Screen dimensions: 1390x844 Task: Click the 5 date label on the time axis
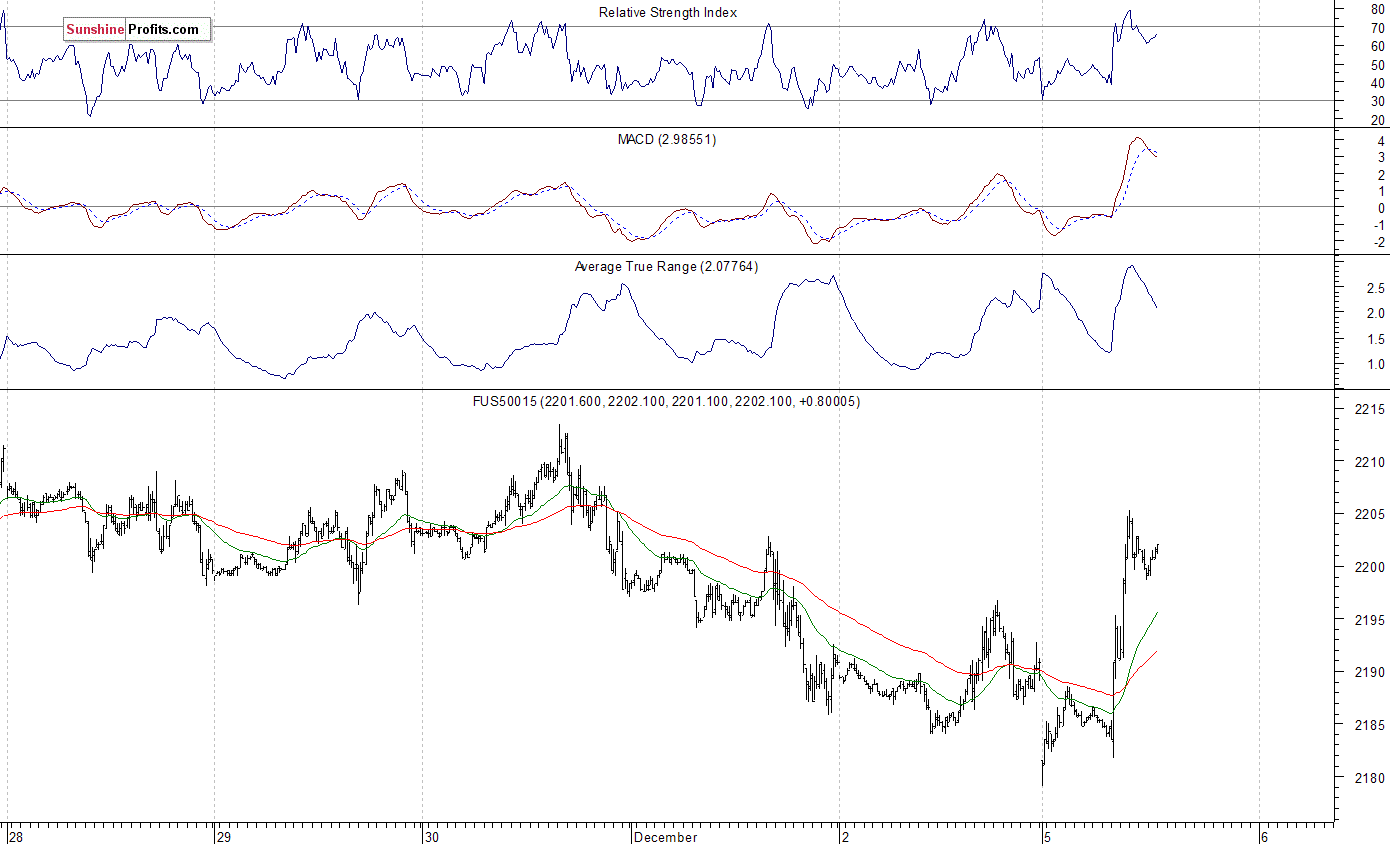tap(1046, 837)
